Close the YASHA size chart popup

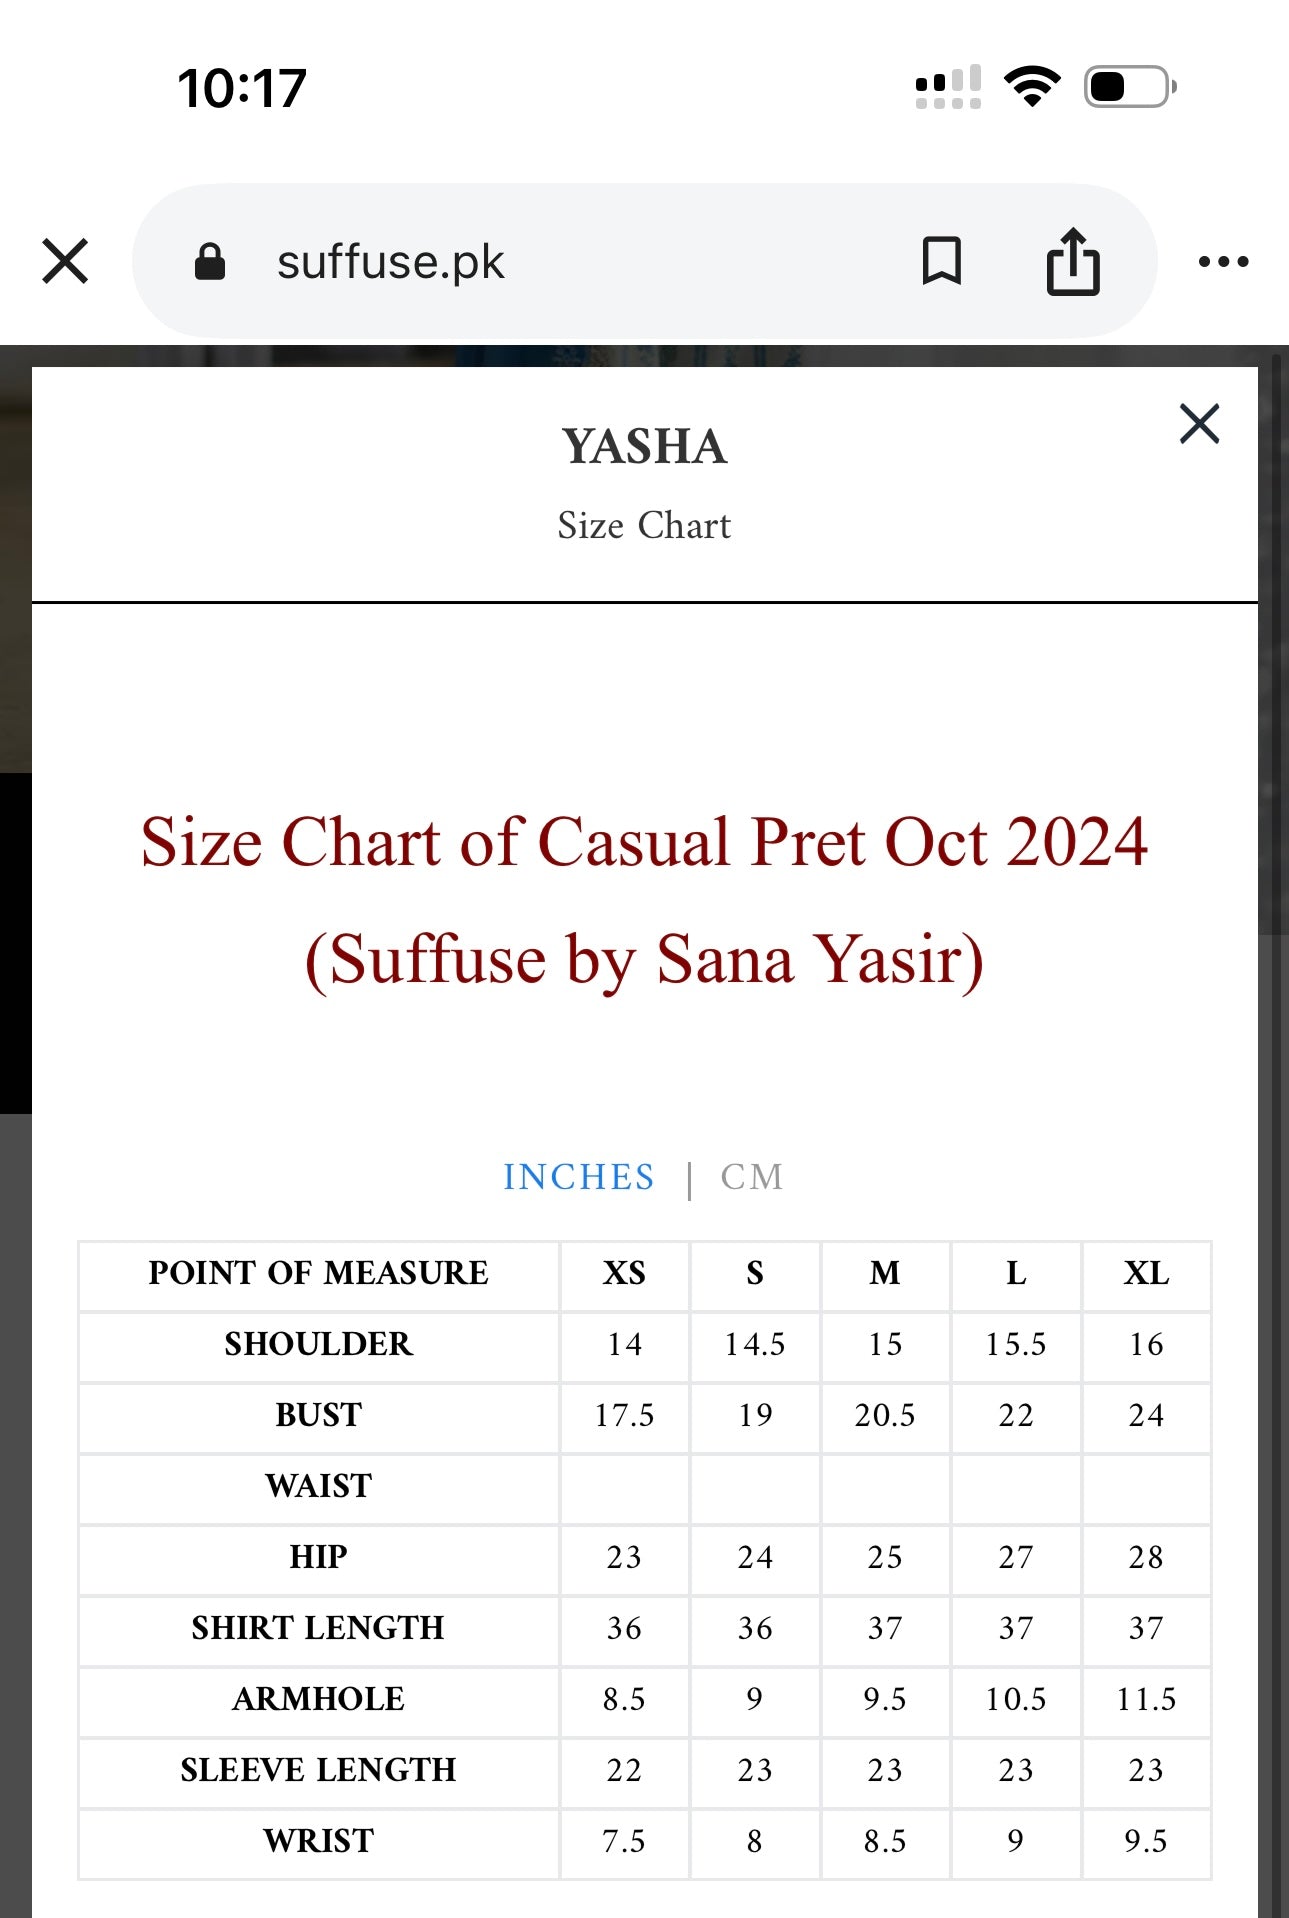pos(1199,424)
